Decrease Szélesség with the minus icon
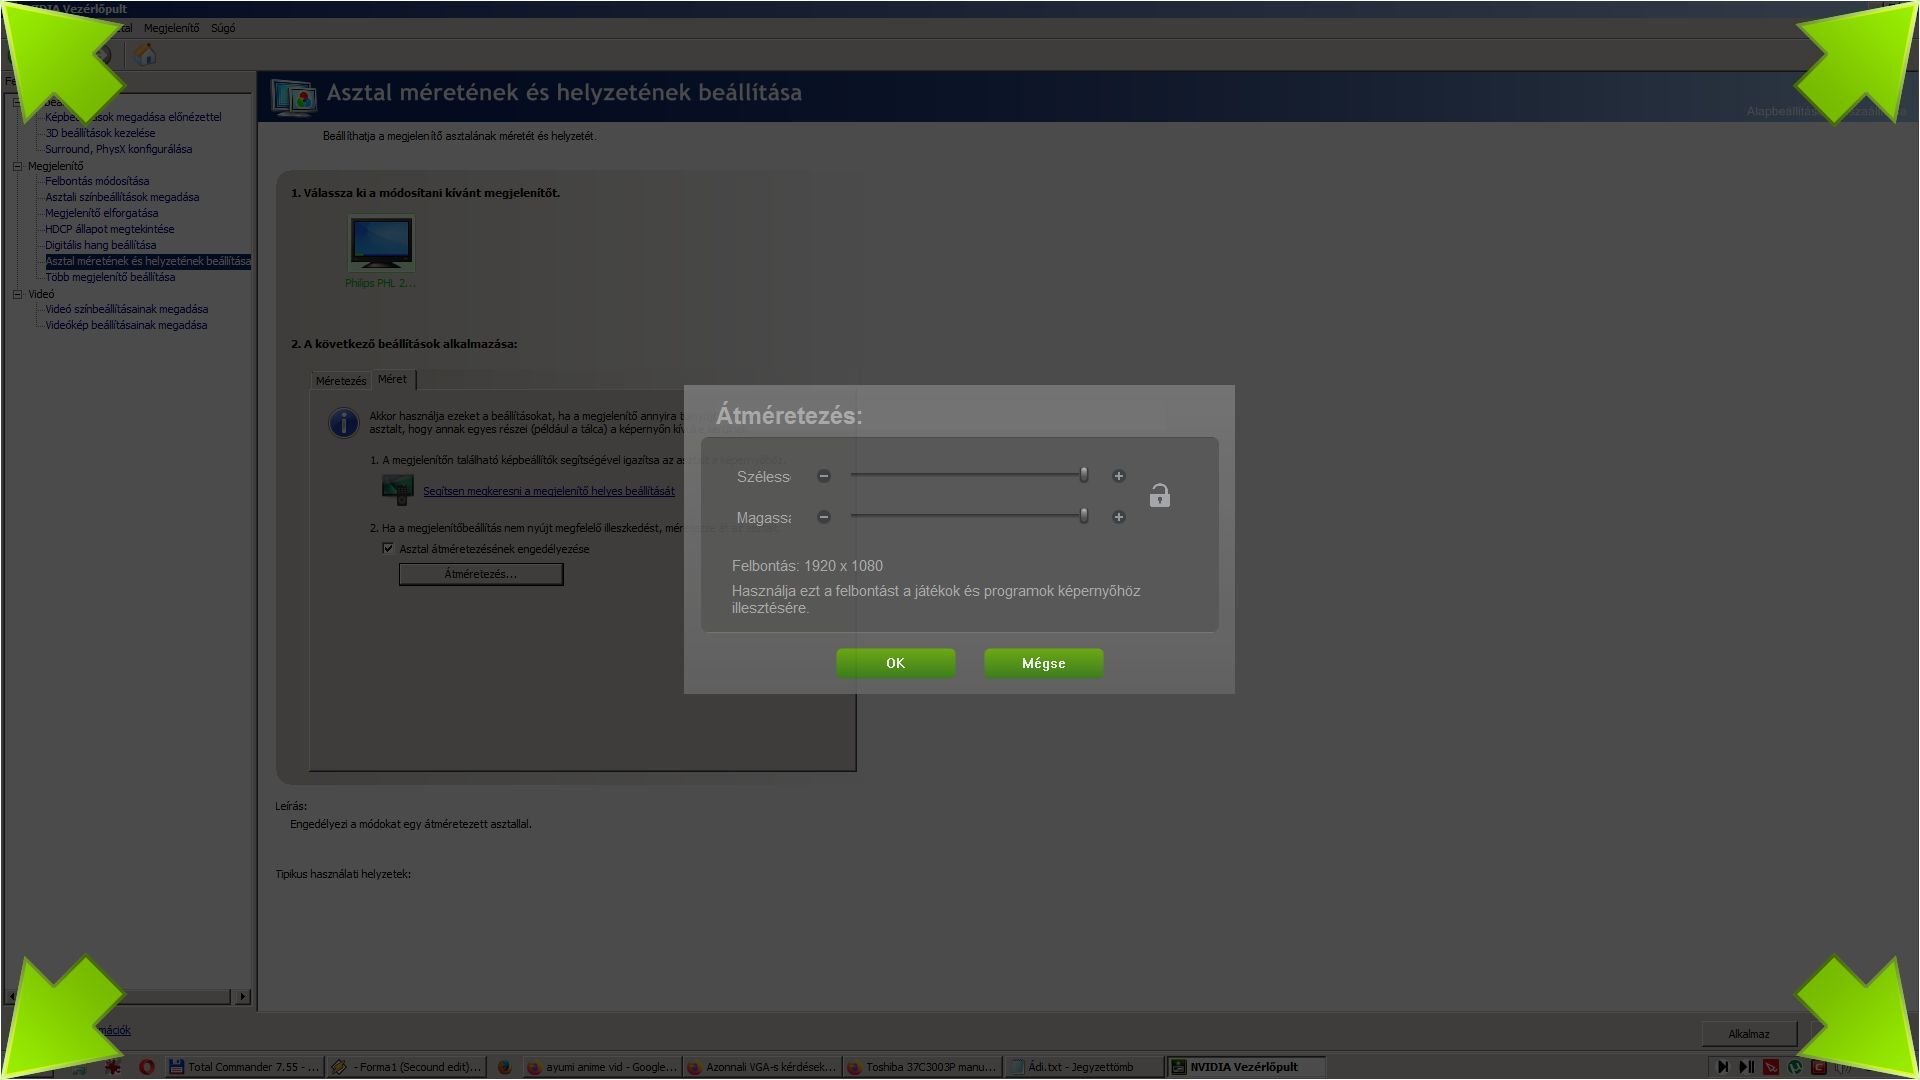 [x=824, y=476]
